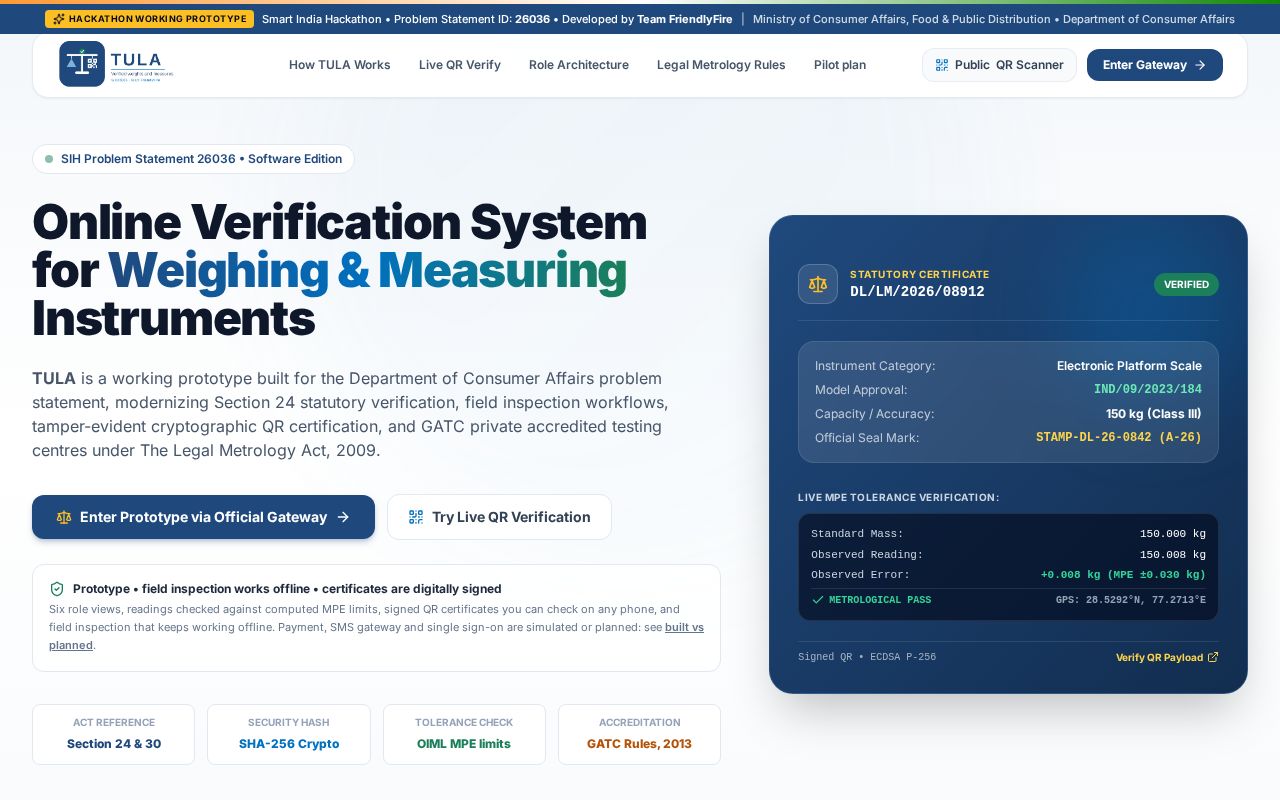
Task: Click QR icon in Public QR Scanner button
Action: [x=942, y=65]
